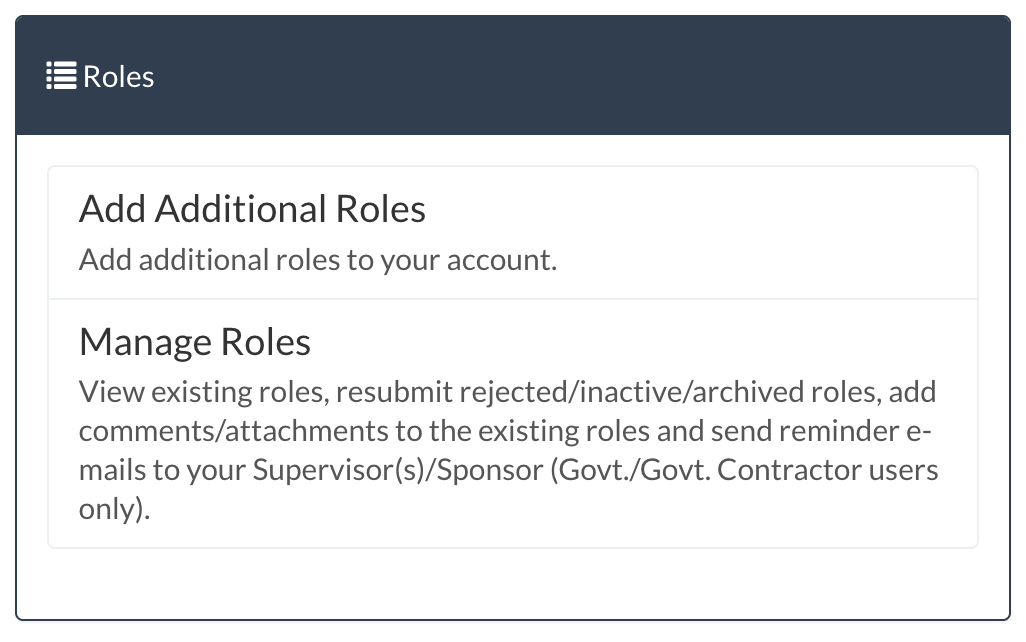This screenshot has width=1026, height=642.
Task: Click the word 'Add' starting the first heading
Action: click(112, 210)
